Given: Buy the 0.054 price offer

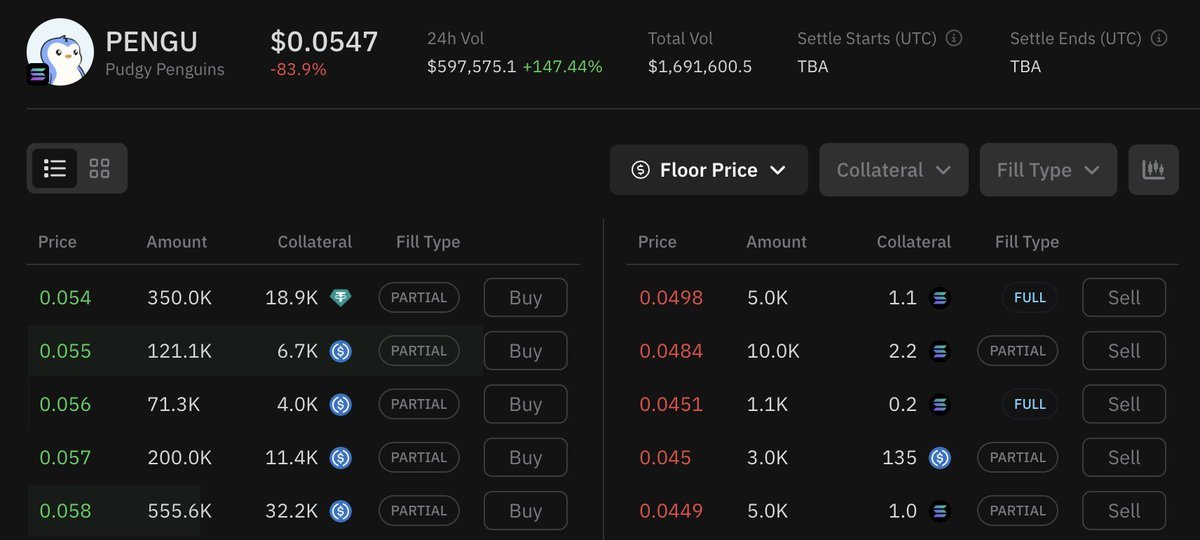Looking at the screenshot, I should coord(525,298).
